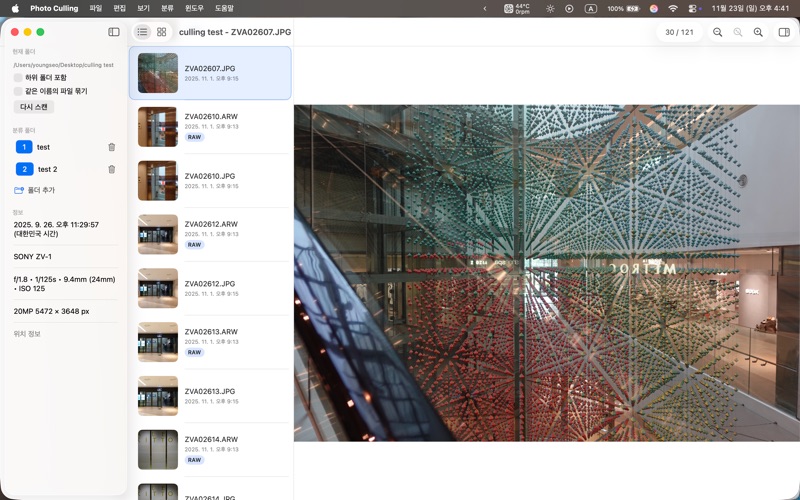This screenshot has height=500, width=800.
Task: Open the 분류 menu
Action: [167, 8]
